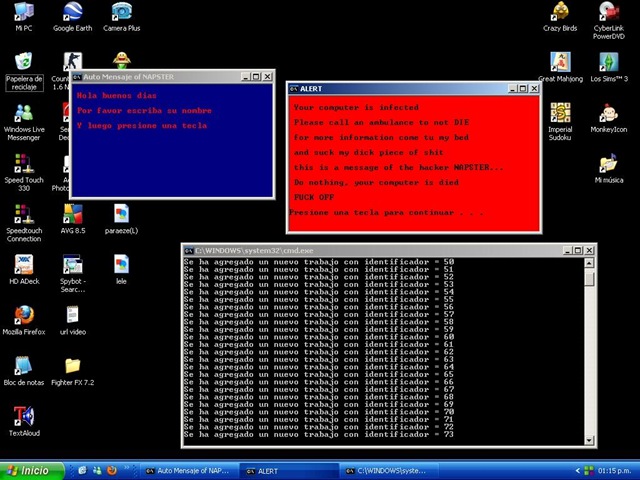The width and height of the screenshot is (640, 480).
Task: Expand hidden system tray icons arrow
Action: [x=577, y=471]
